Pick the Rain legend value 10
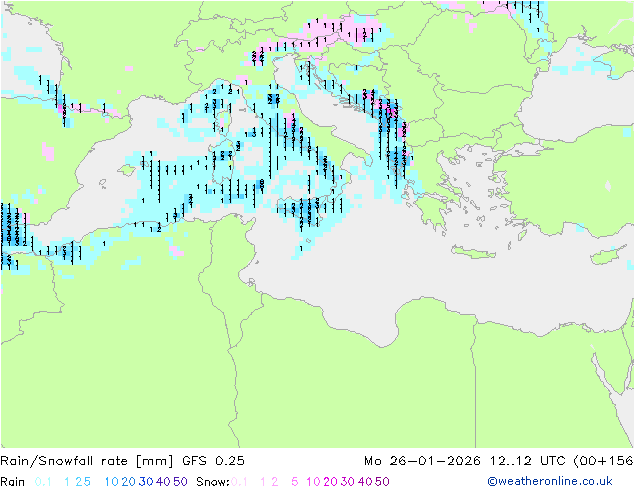This screenshot has height=490, width=634. (111, 482)
